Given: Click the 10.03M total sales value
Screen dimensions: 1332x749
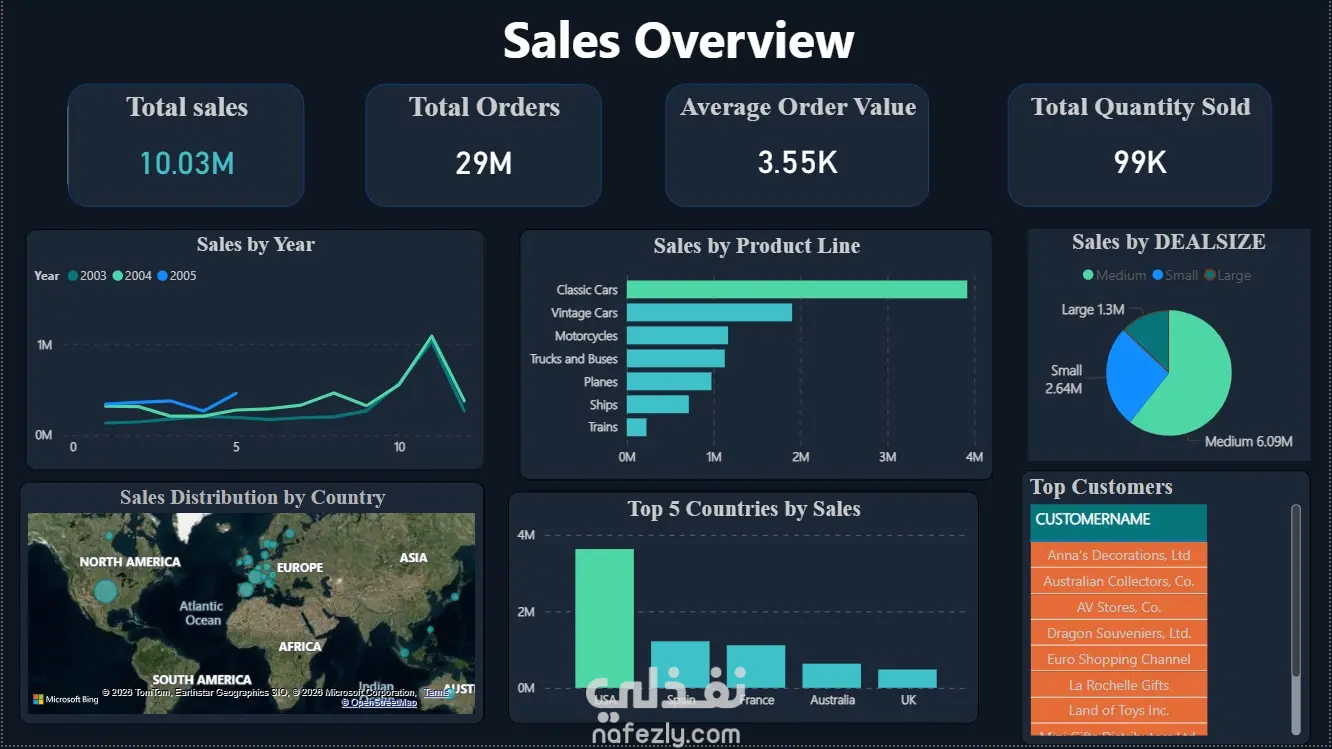Looking at the screenshot, I should point(187,163).
